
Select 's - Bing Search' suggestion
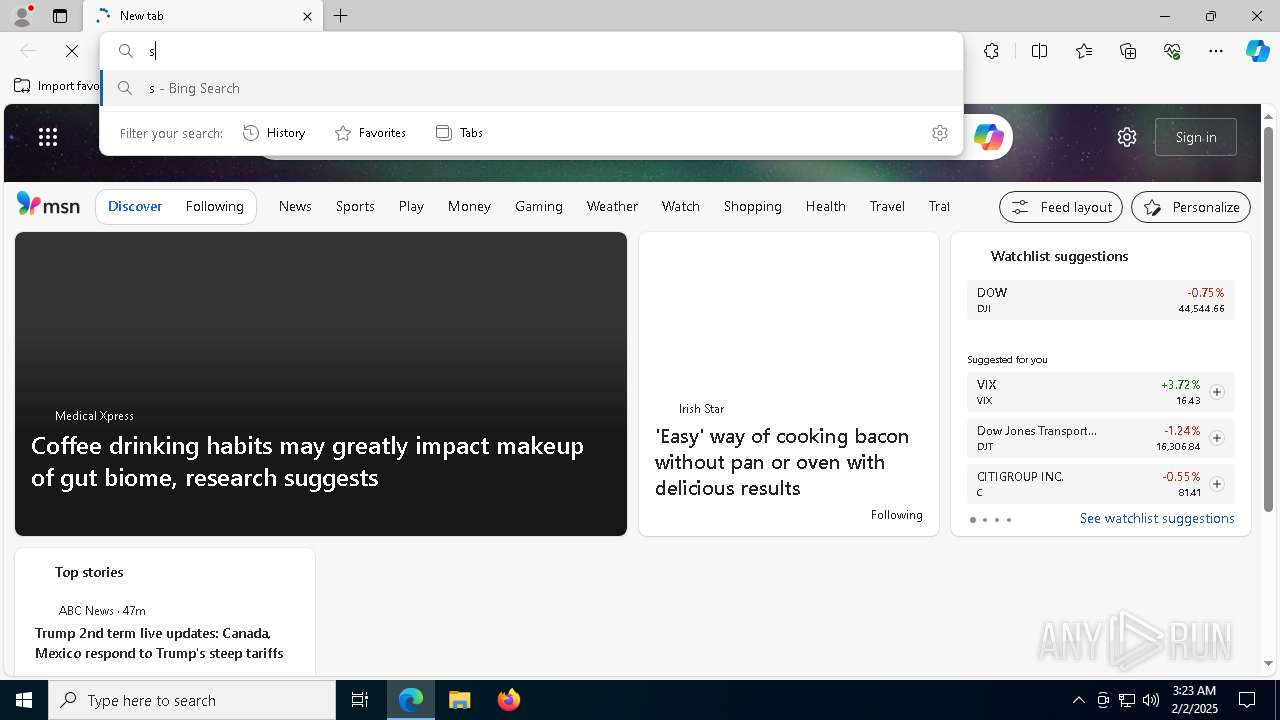(x=531, y=88)
